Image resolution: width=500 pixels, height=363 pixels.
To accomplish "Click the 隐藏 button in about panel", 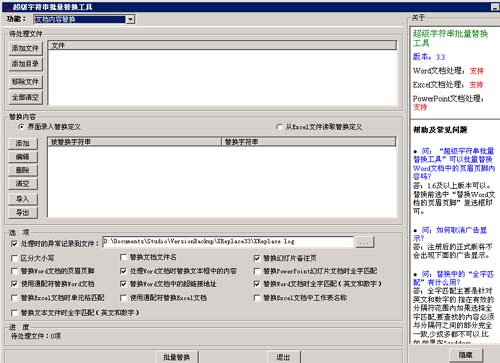I will point(465,355).
